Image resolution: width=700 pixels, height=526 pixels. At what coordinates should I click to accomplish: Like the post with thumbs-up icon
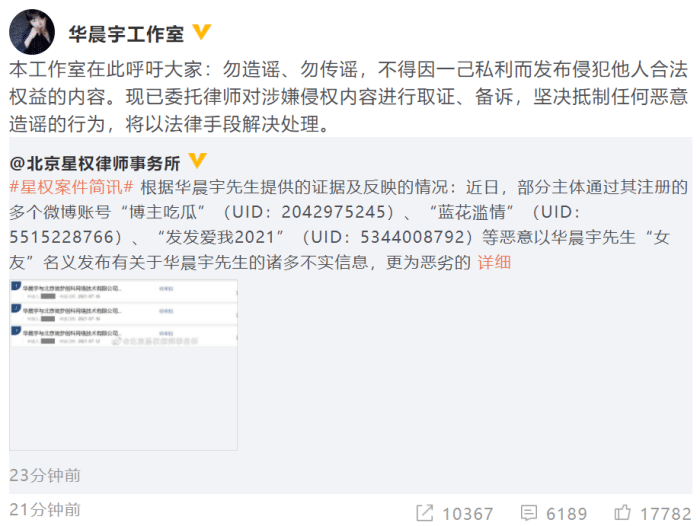[622, 512]
